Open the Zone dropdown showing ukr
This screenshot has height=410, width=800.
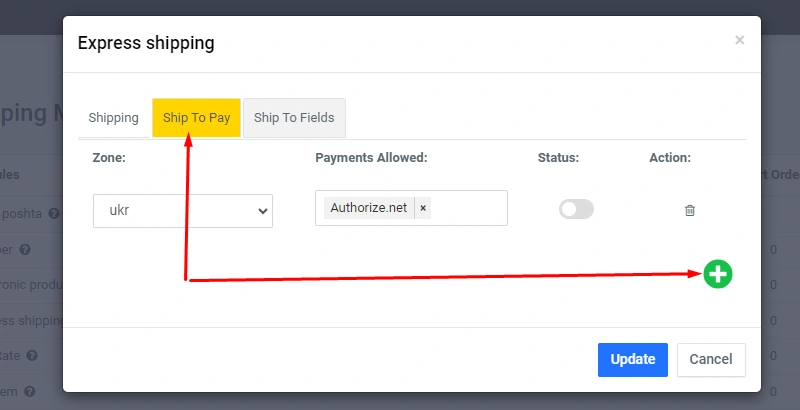[x=183, y=211]
